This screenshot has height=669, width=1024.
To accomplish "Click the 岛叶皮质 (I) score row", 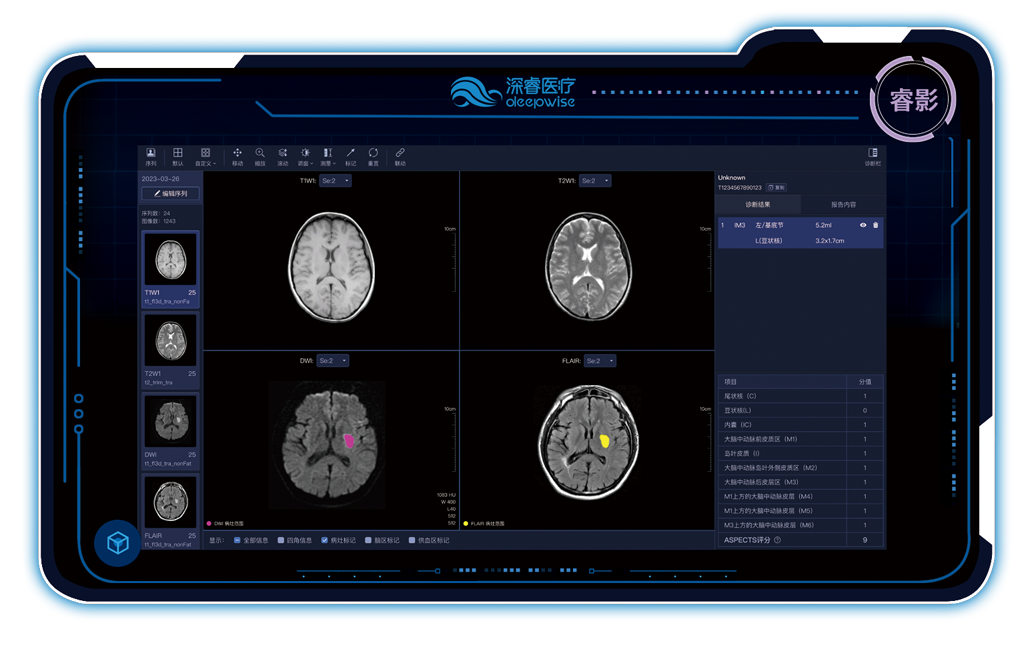I will (801, 453).
